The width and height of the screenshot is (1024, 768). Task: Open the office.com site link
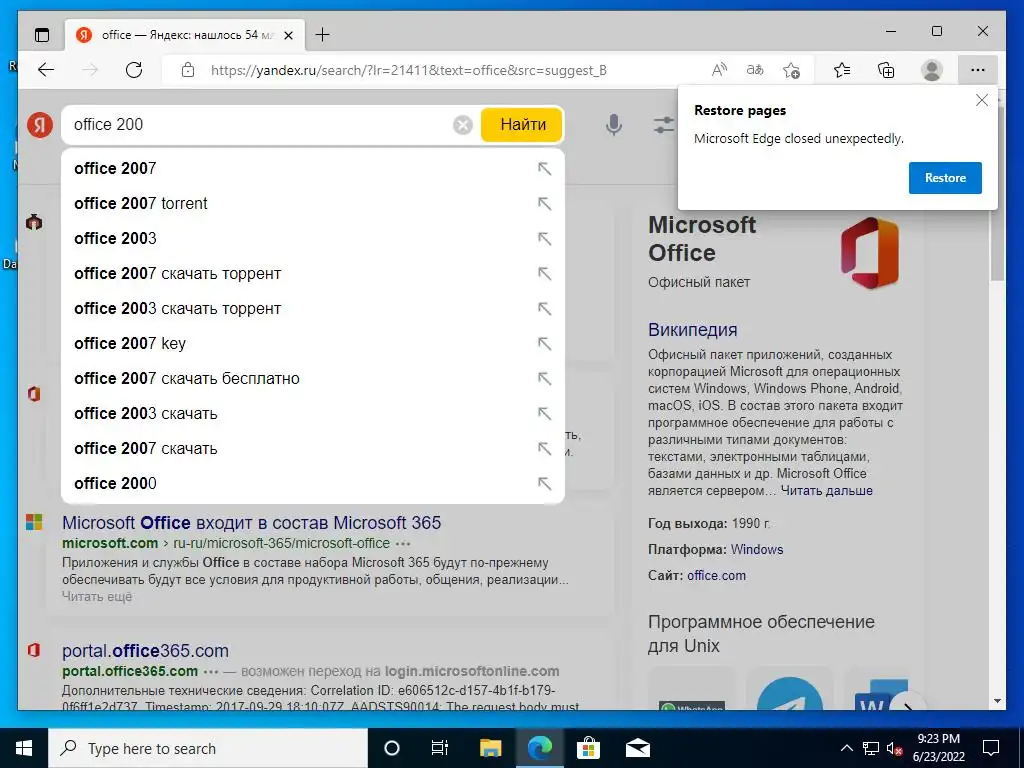point(716,575)
